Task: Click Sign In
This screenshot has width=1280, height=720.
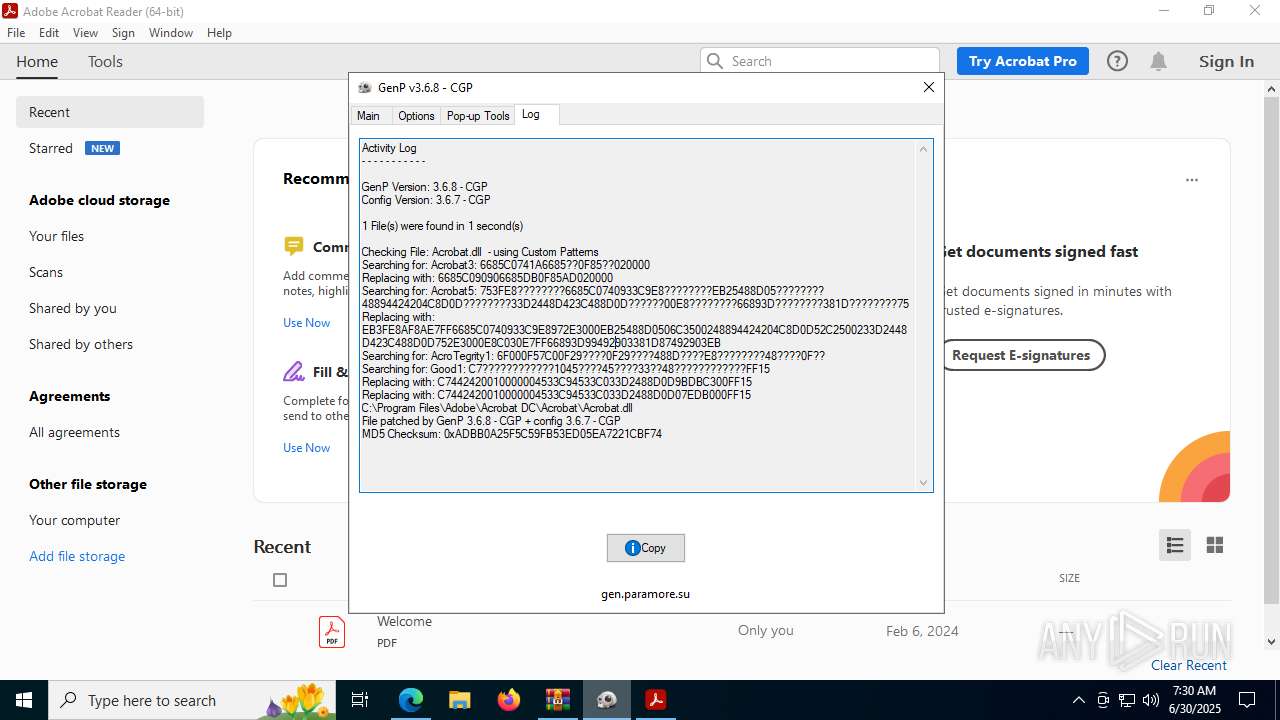Action: 1226,61
